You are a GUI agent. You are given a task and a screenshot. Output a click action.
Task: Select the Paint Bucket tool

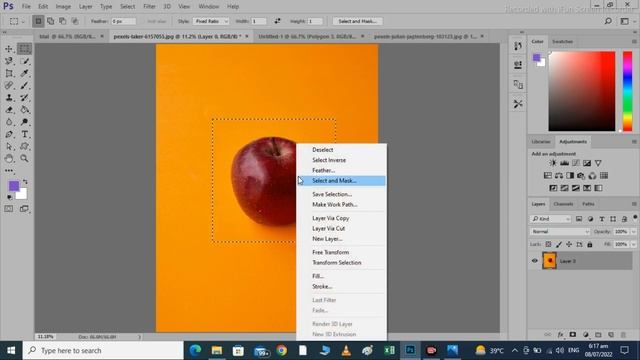24,110
